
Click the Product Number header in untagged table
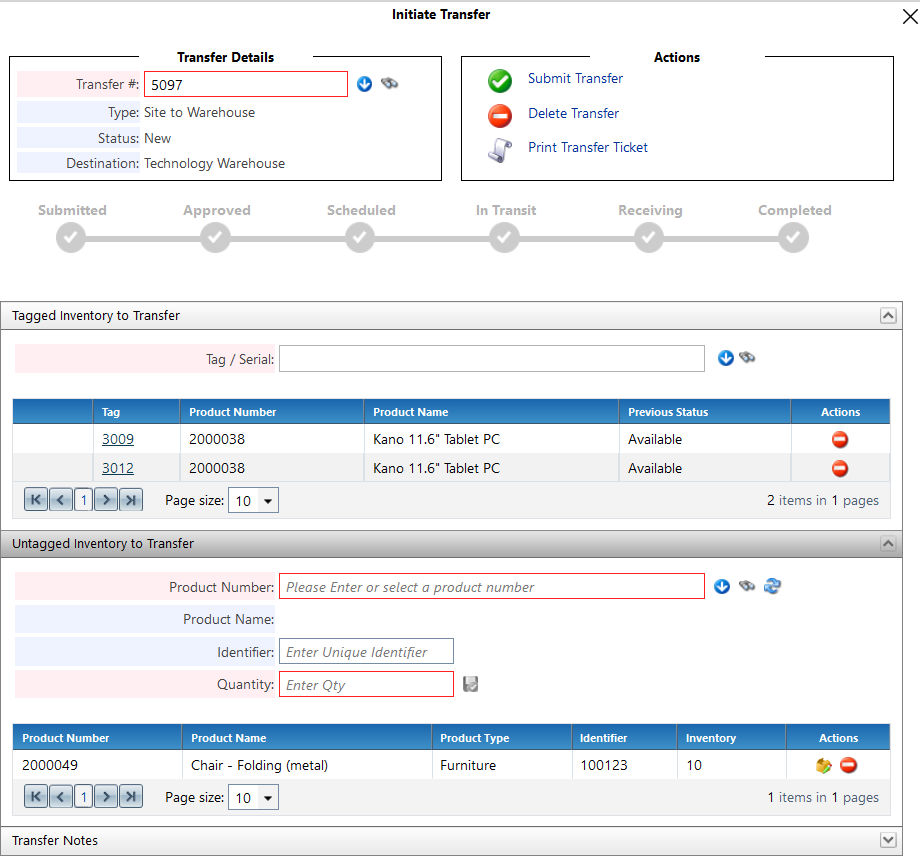coord(97,738)
